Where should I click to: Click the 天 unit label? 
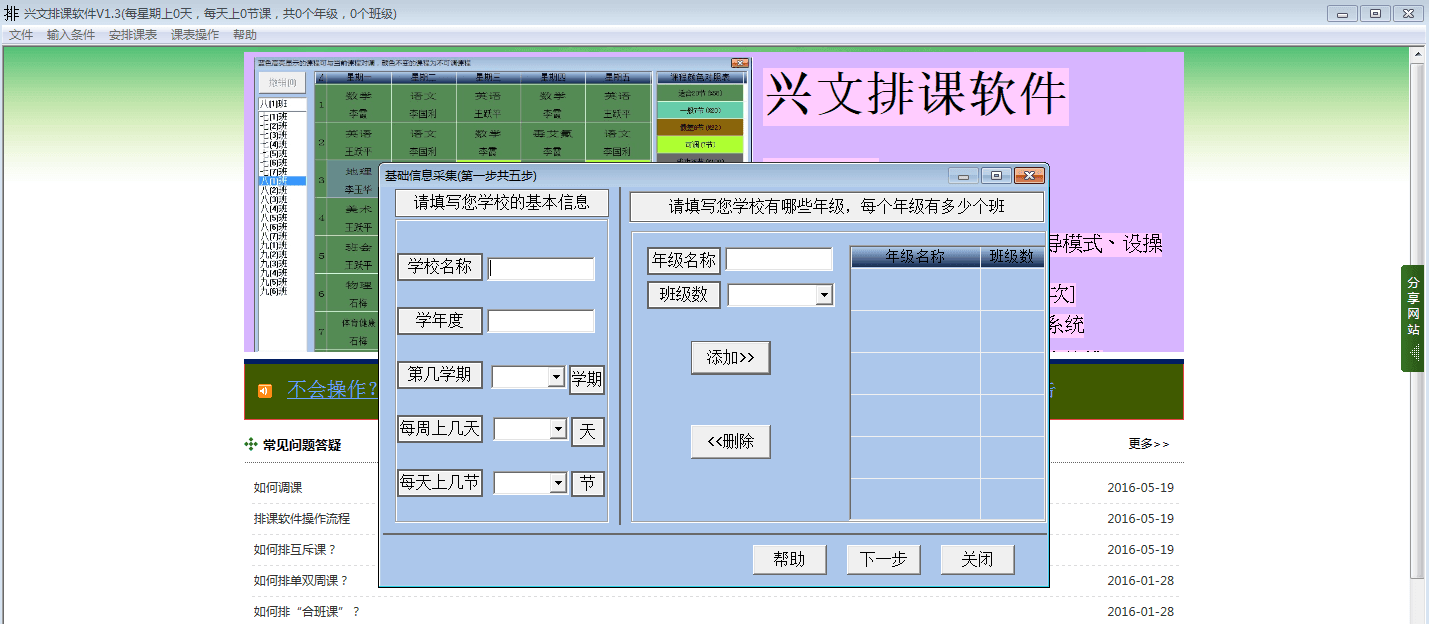(588, 432)
